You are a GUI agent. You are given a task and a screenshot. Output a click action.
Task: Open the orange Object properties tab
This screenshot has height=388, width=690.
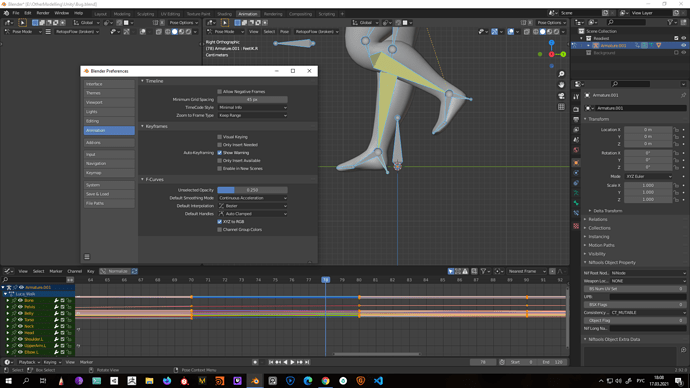[x=576, y=163]
